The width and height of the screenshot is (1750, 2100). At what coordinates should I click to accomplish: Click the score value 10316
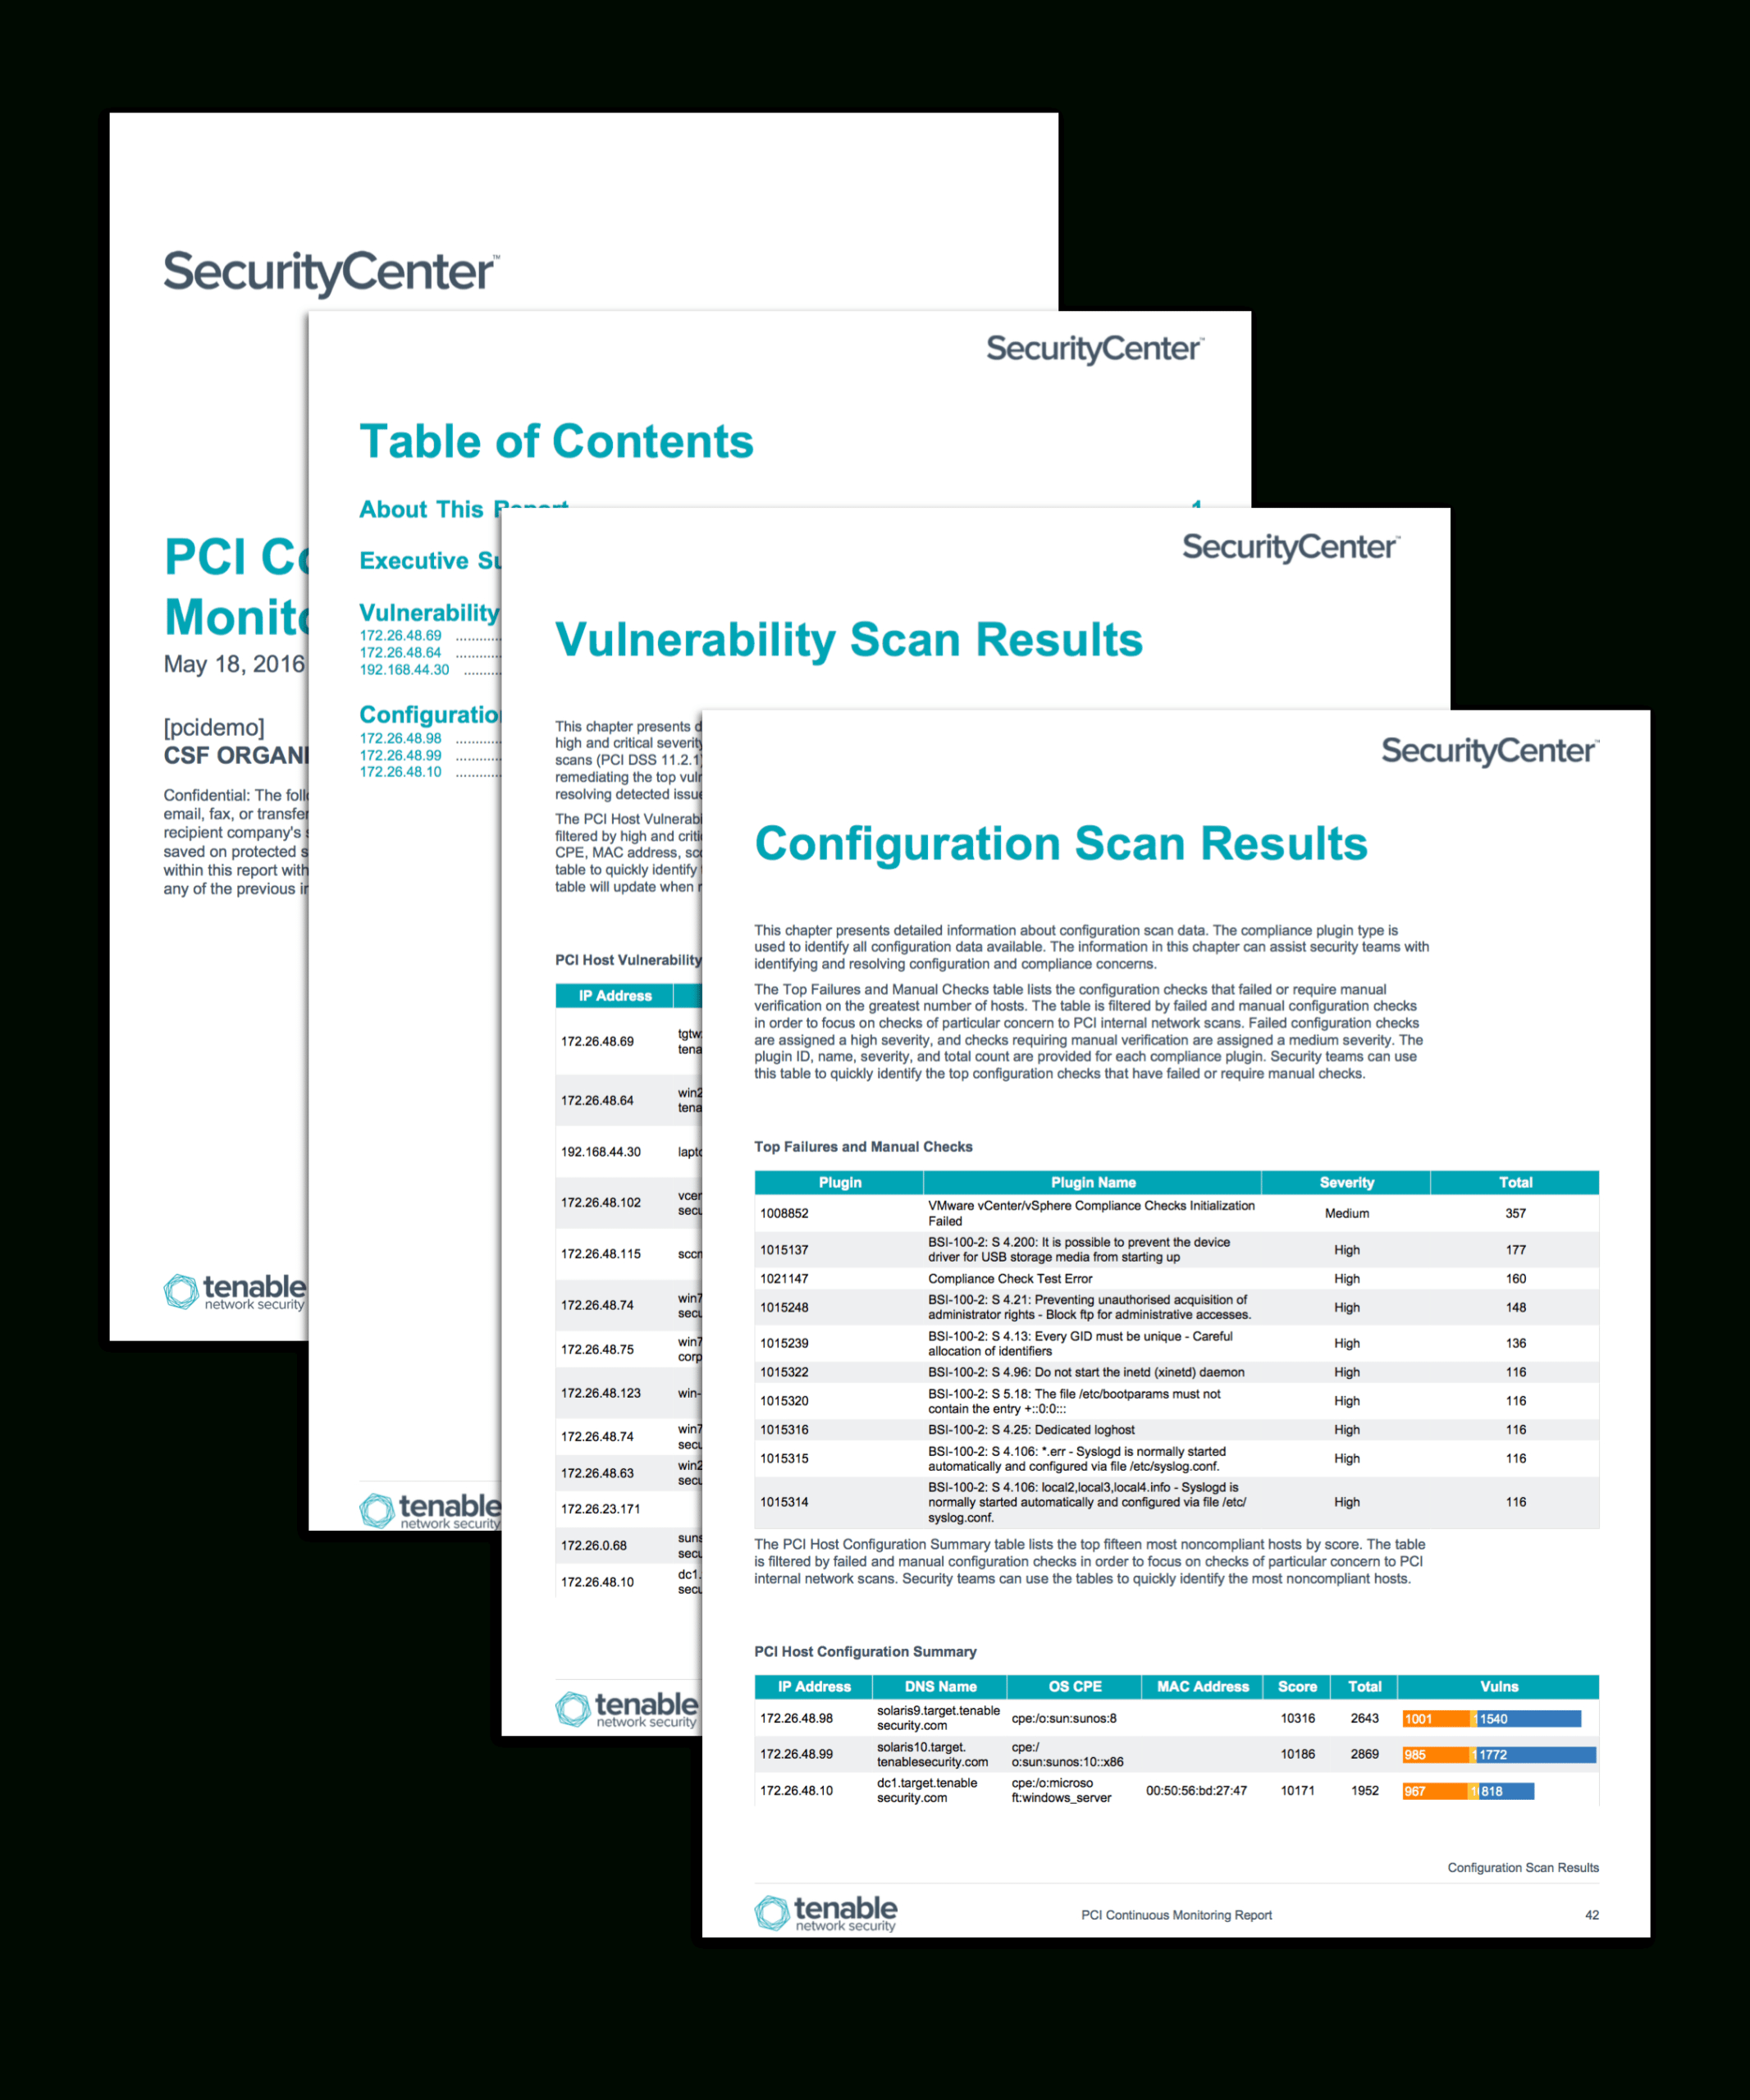(x=1297, y=1719)
